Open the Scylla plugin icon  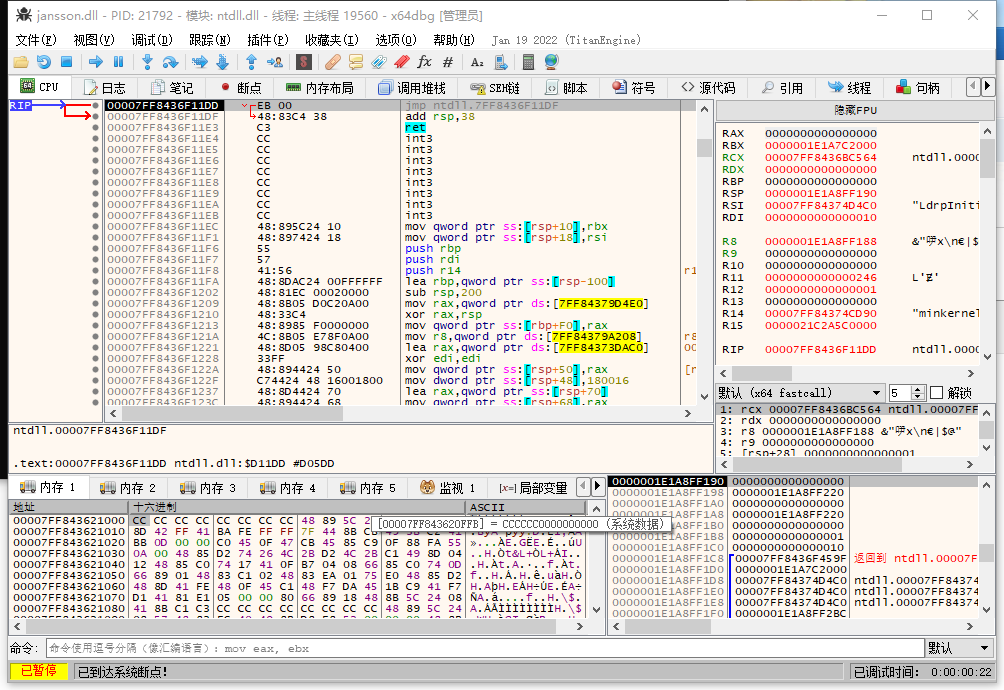pyautogui.click(x=304, y=62)
